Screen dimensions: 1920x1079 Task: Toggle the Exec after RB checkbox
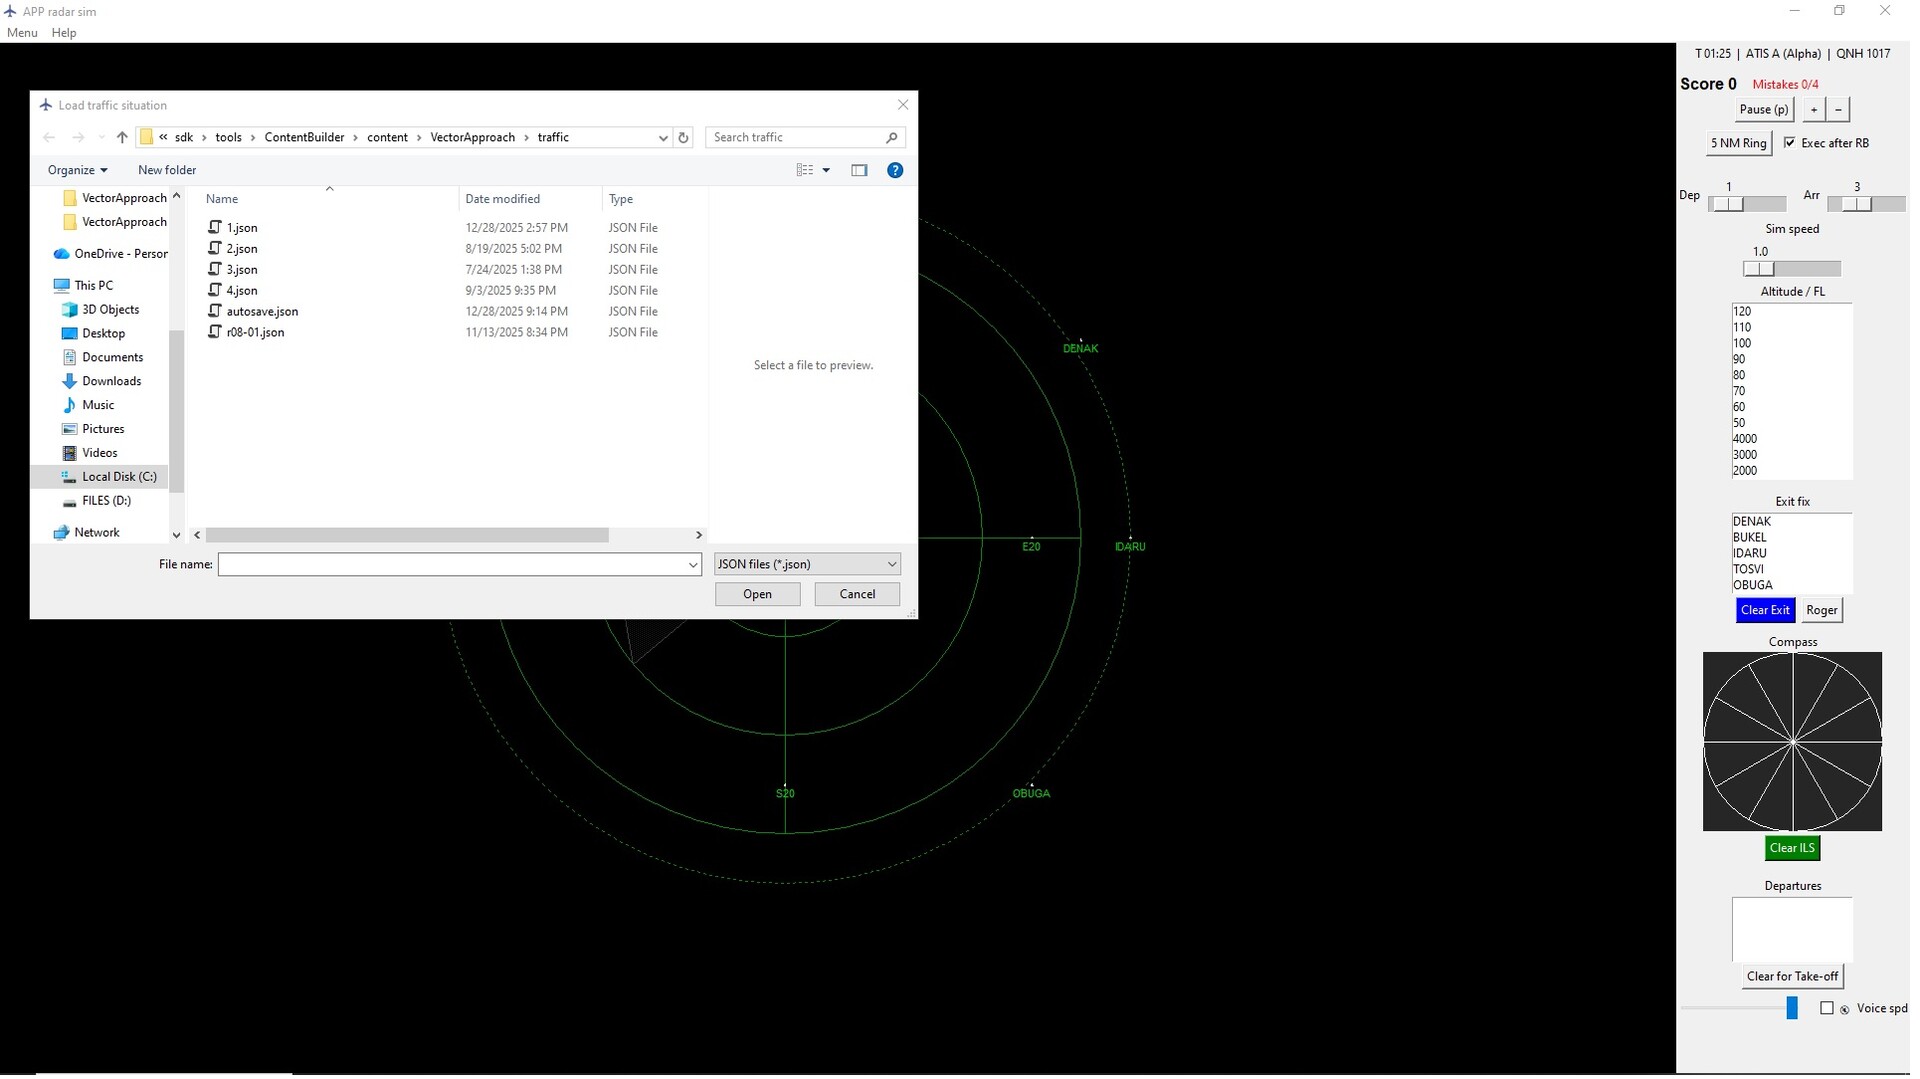click(1790, 143)
